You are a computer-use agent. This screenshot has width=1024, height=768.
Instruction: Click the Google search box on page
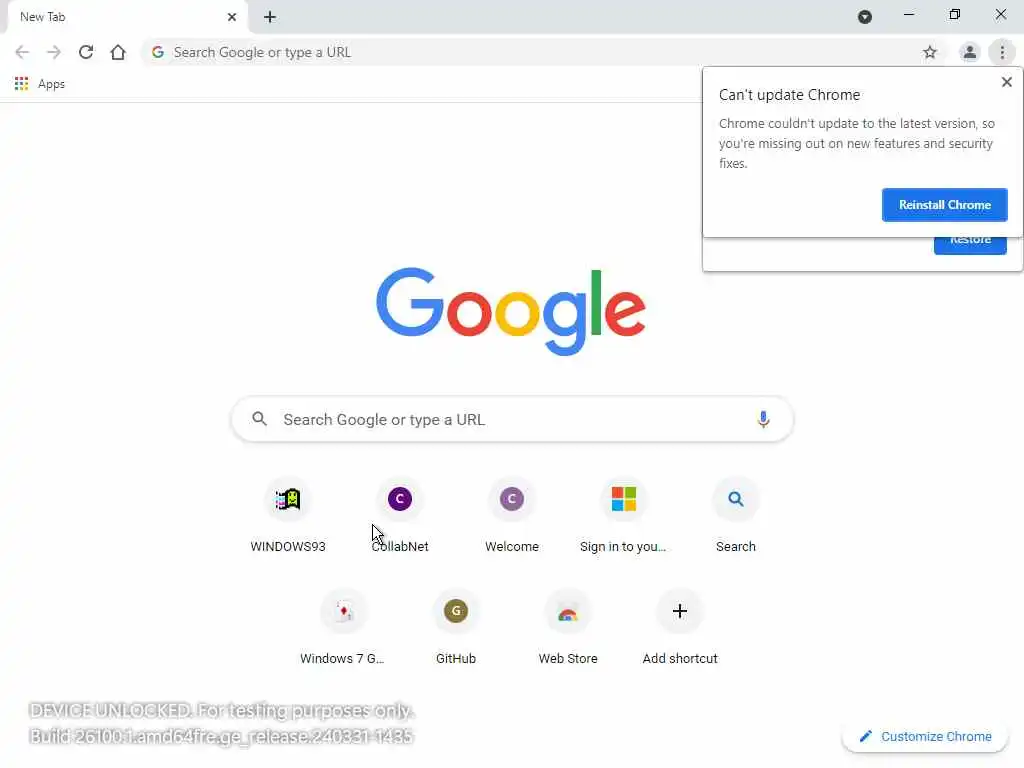tap(513, 419)
